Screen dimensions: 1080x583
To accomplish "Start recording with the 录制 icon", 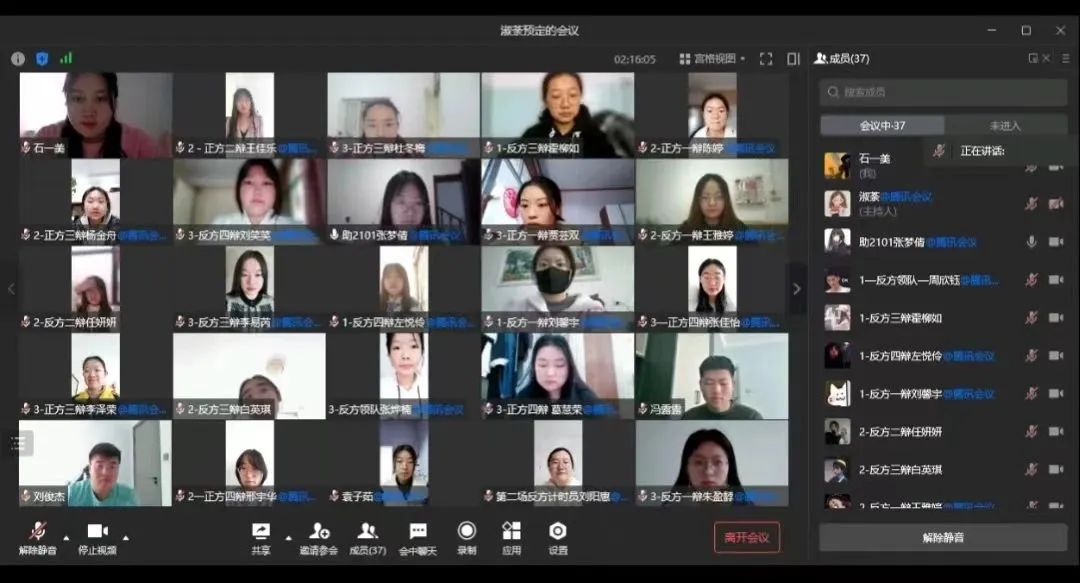I will (466, 532).
